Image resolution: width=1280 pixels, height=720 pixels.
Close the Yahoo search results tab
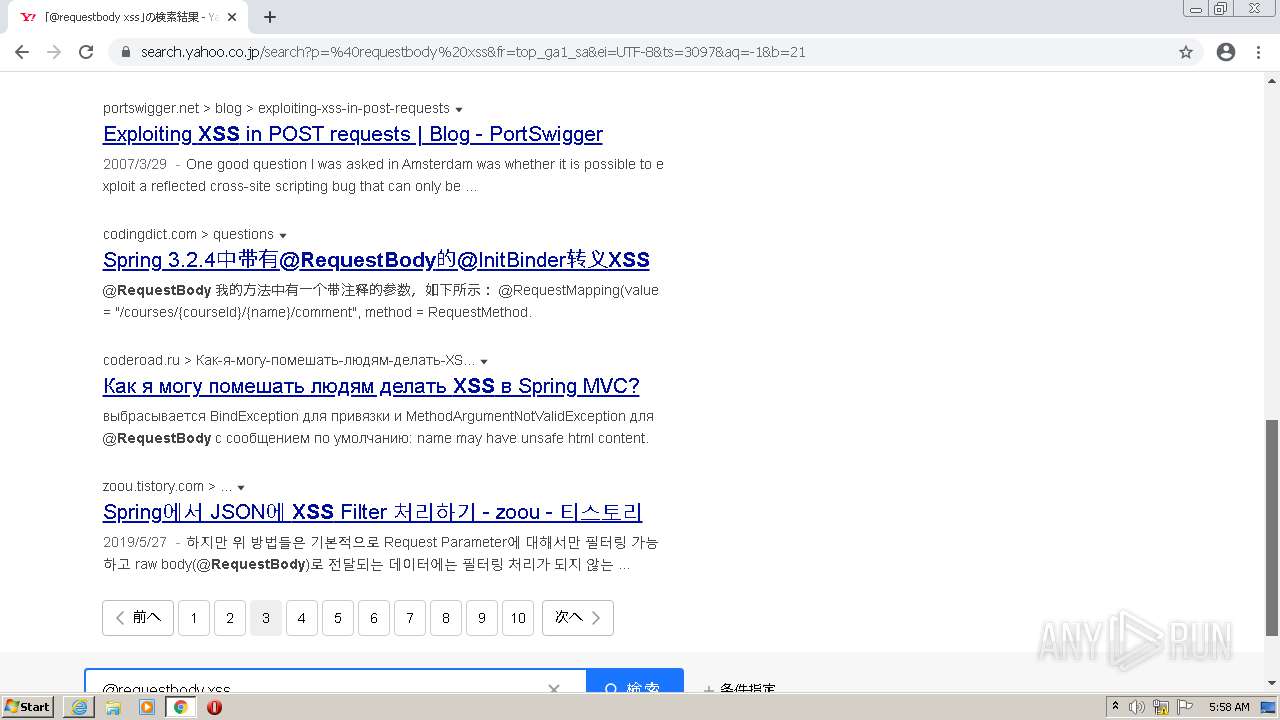tap(233, 17)
